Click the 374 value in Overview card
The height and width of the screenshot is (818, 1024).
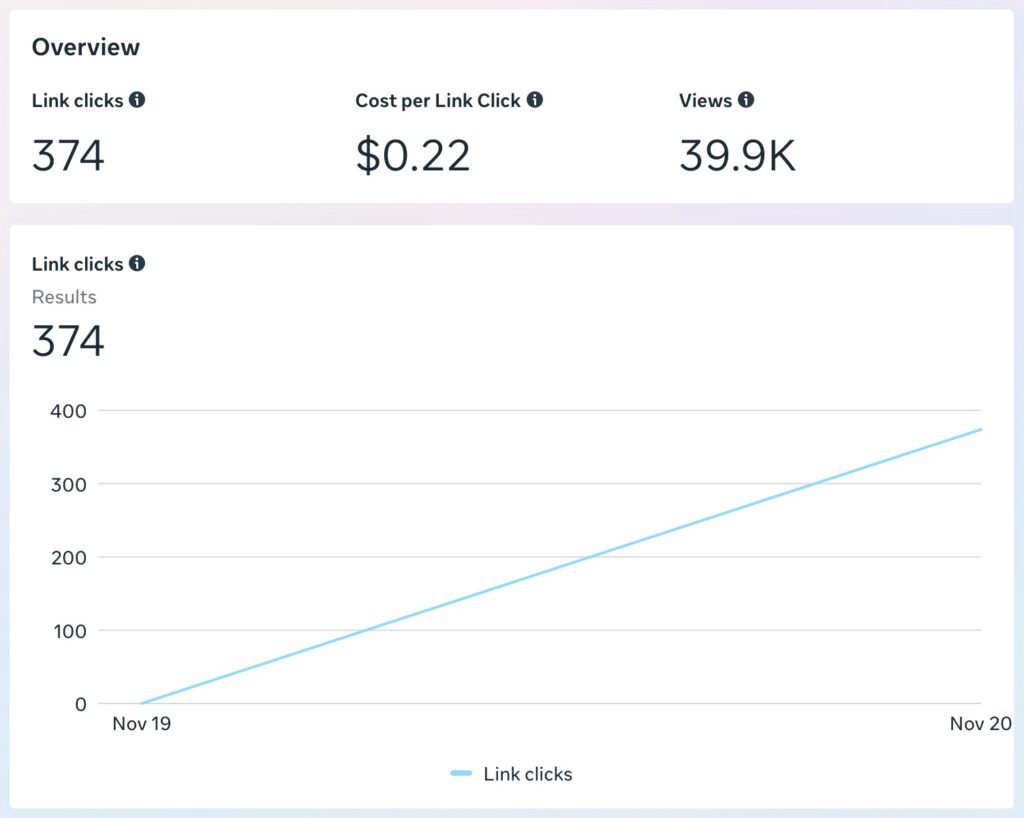coord(68,155)
